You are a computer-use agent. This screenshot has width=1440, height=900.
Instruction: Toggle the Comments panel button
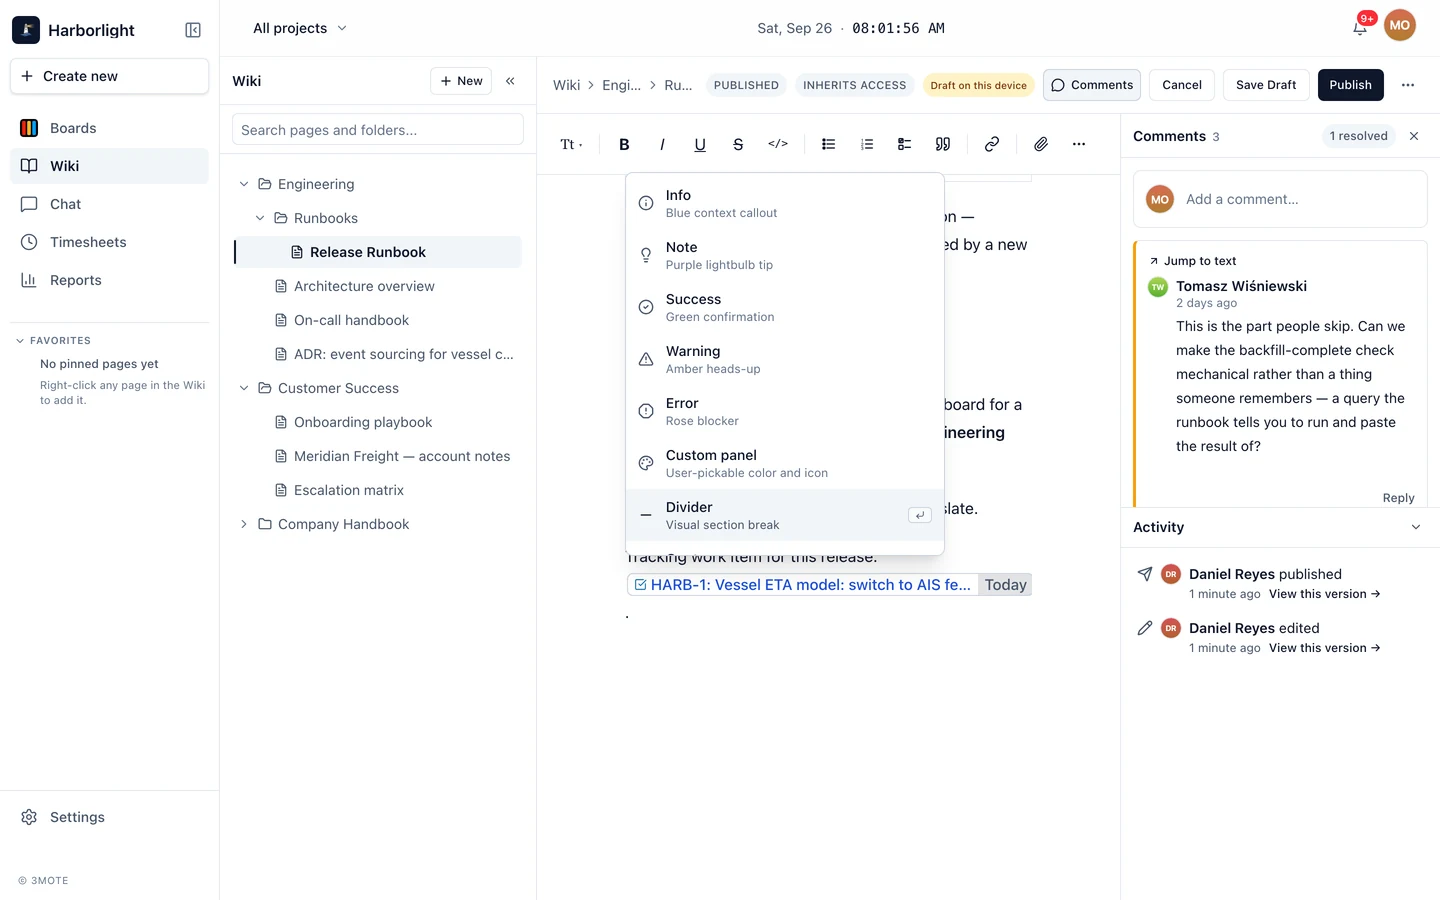[x=1092, y=85]
